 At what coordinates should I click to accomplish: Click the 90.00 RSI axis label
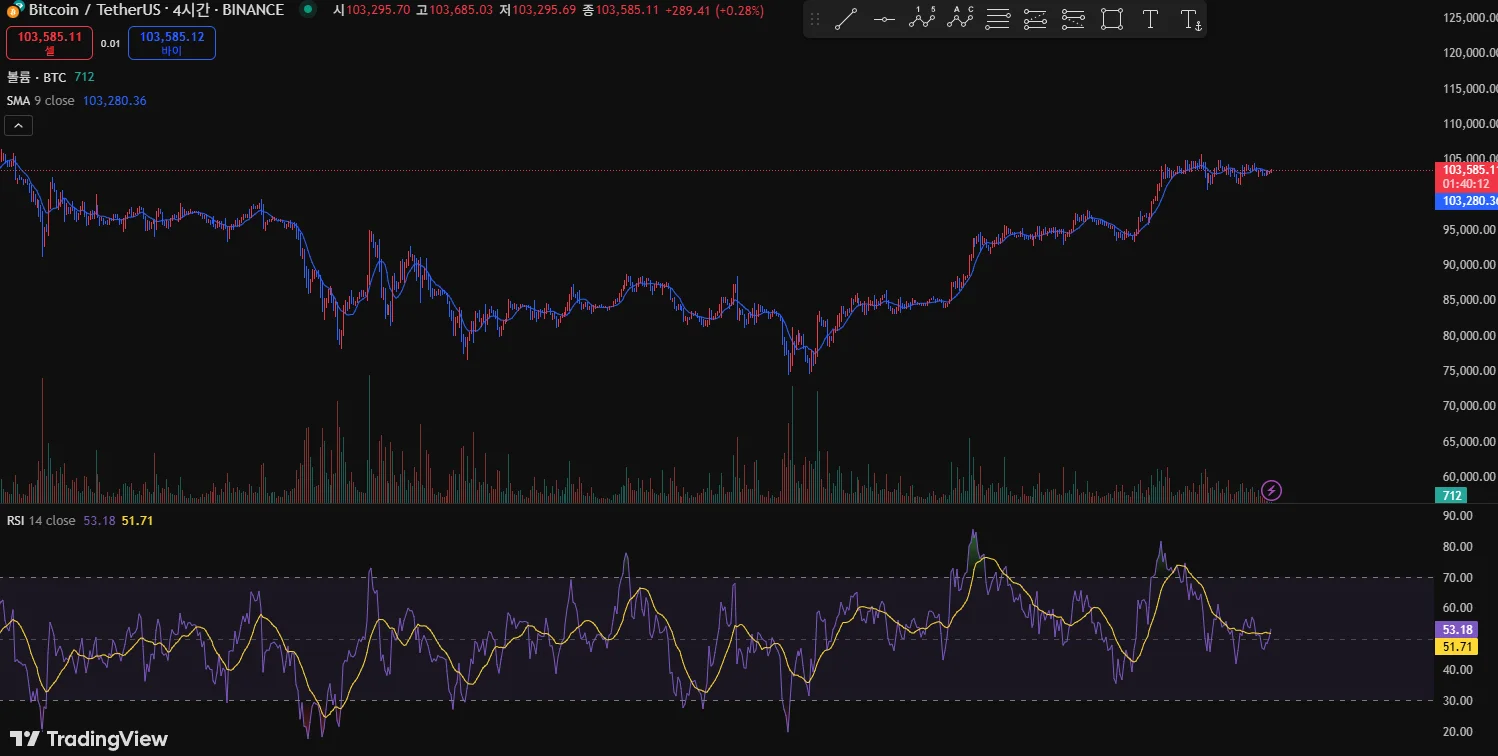click(x=1456, y=516)
